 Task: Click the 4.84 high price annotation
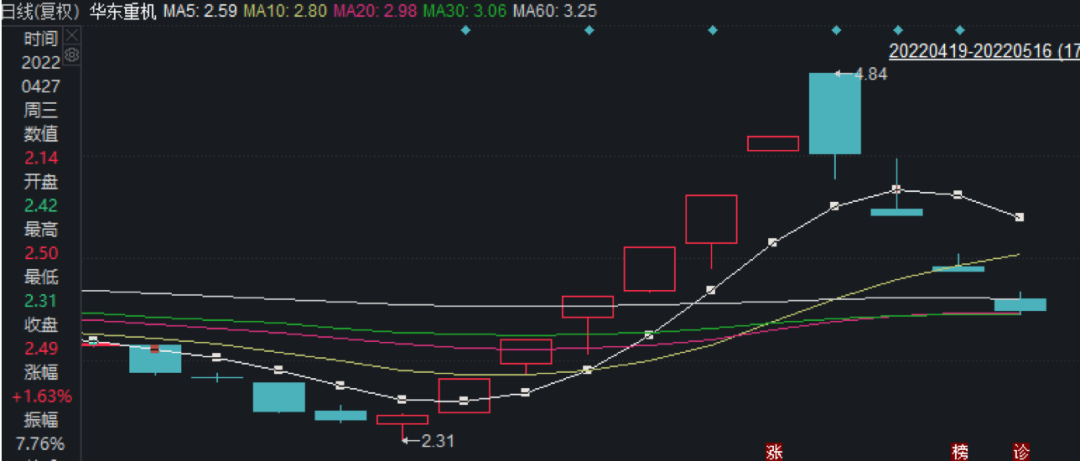tap(870, 74)
